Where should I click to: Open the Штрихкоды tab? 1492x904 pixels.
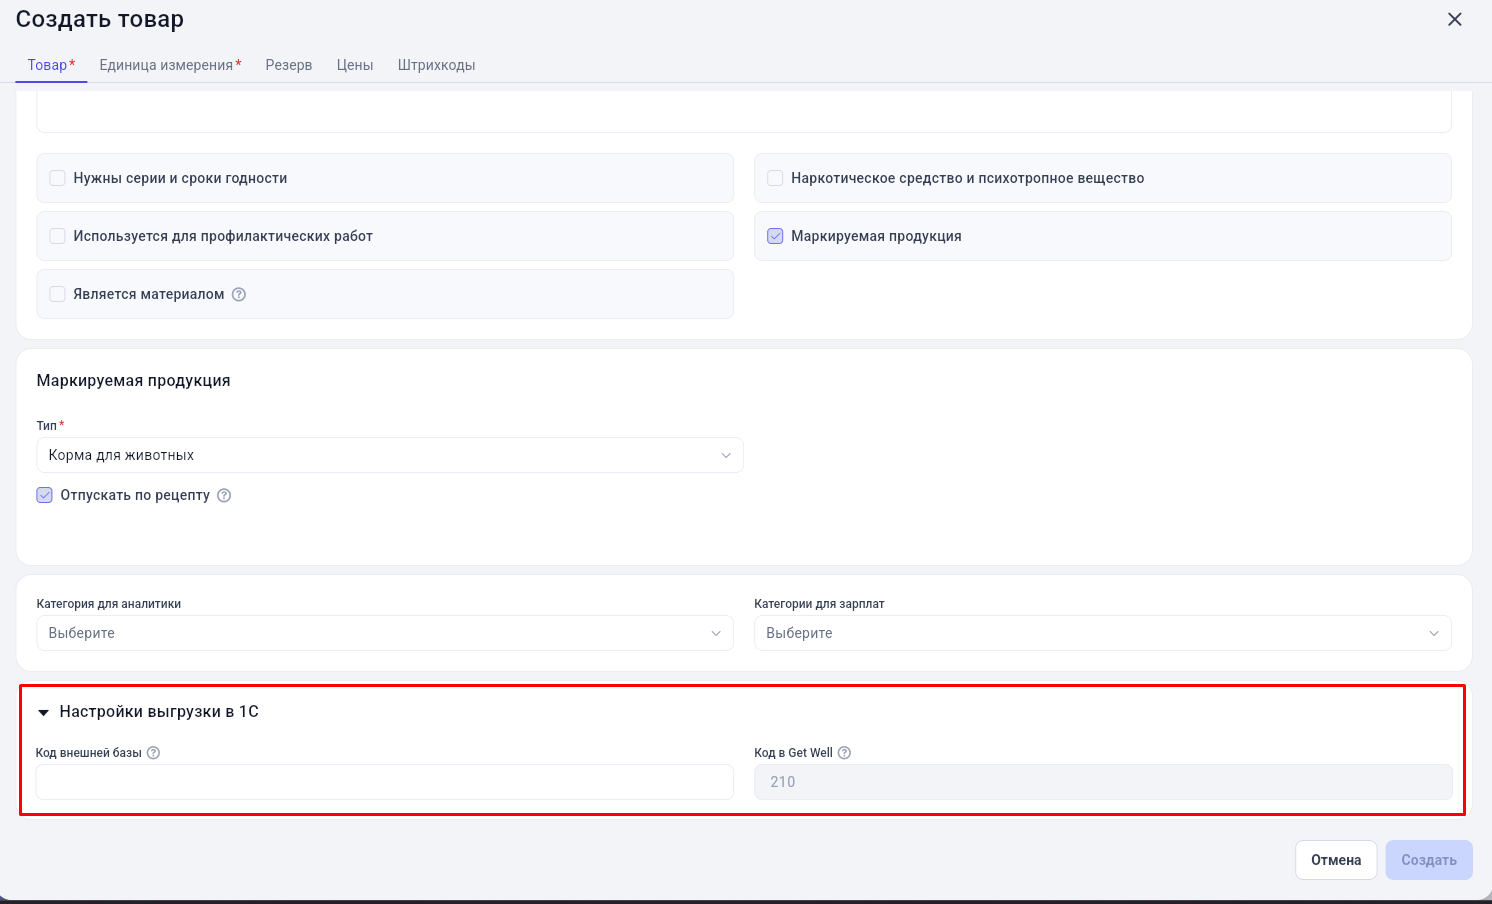(x=436, y=65)
